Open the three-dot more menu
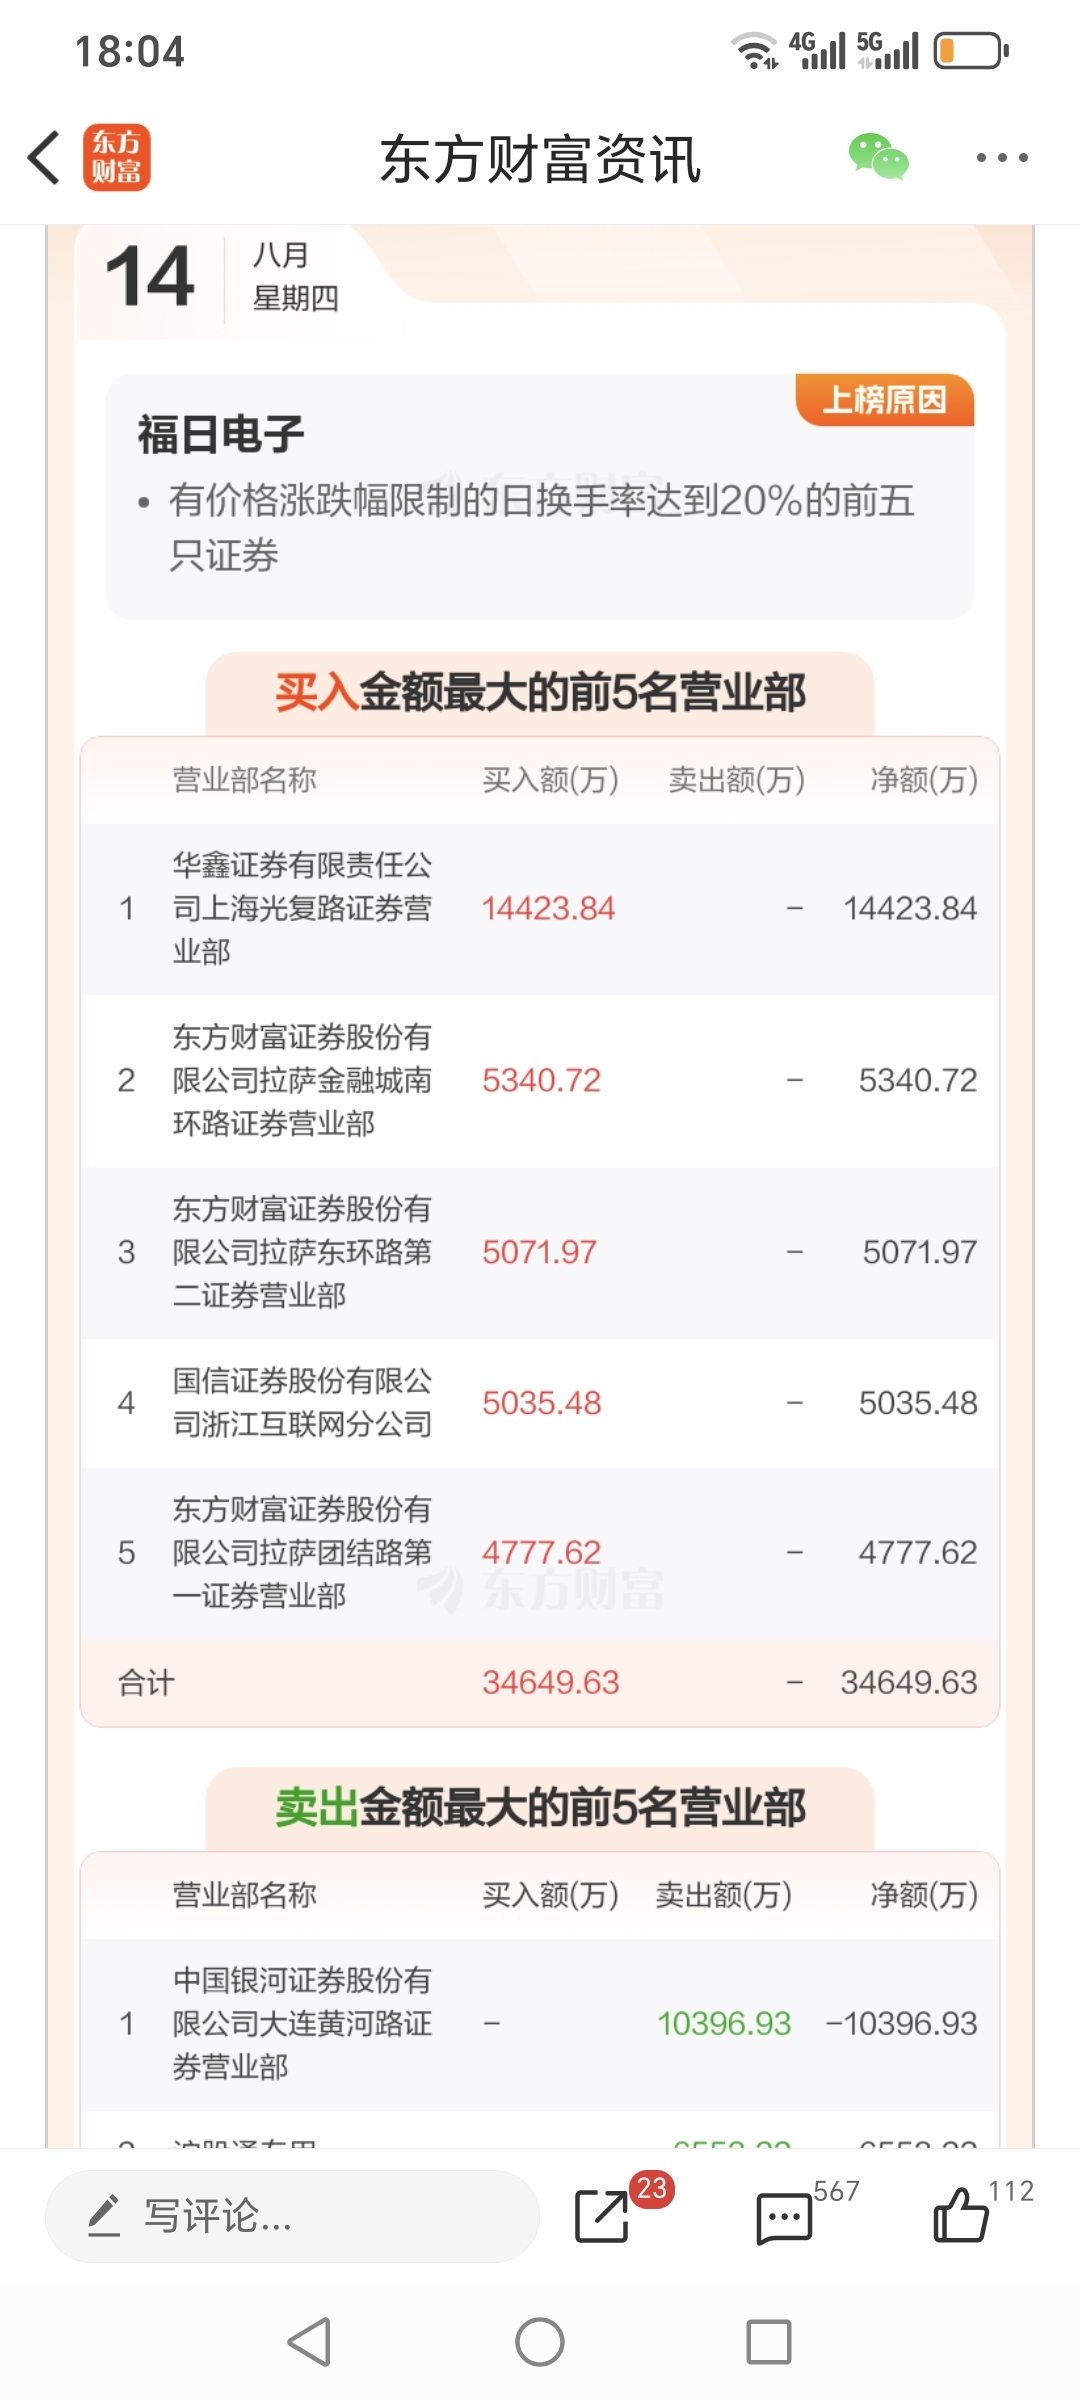Screen dimensions: 1080x2400 (x=1002, y=157)
